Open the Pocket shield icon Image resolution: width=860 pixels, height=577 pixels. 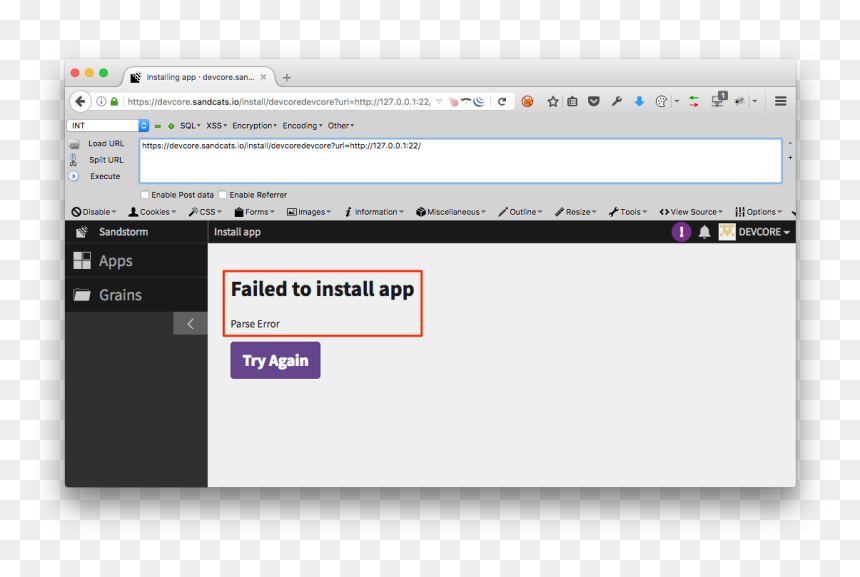click(x=593, y=101)
